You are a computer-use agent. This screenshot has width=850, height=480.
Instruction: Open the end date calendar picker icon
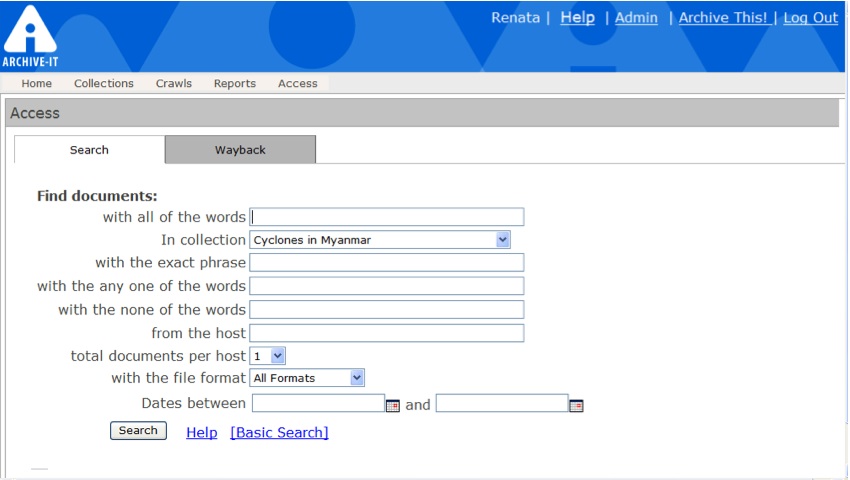click(576, 405)
